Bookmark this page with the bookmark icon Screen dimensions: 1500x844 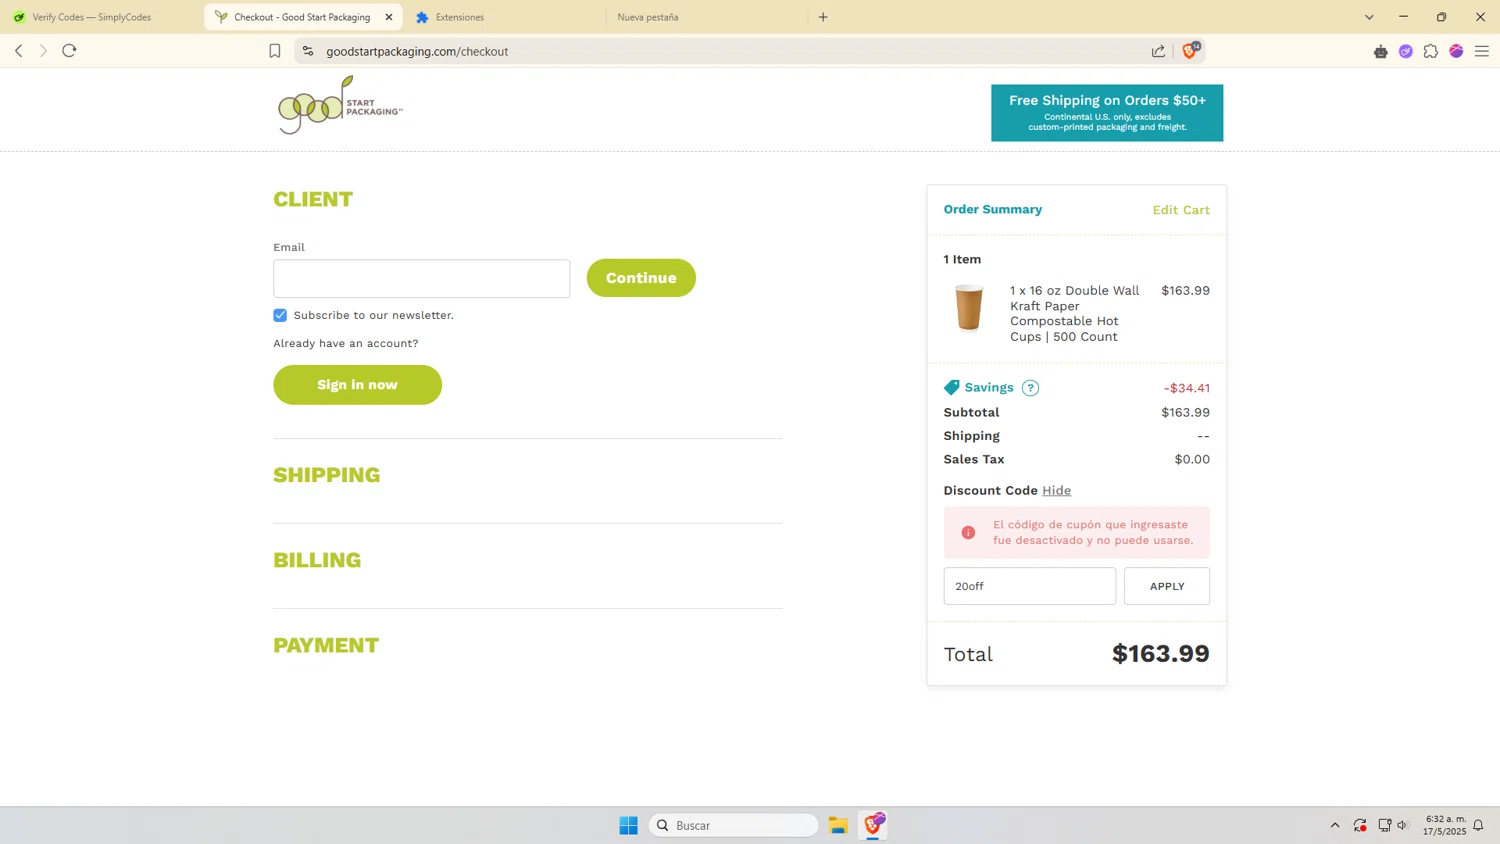coord(275,51)
